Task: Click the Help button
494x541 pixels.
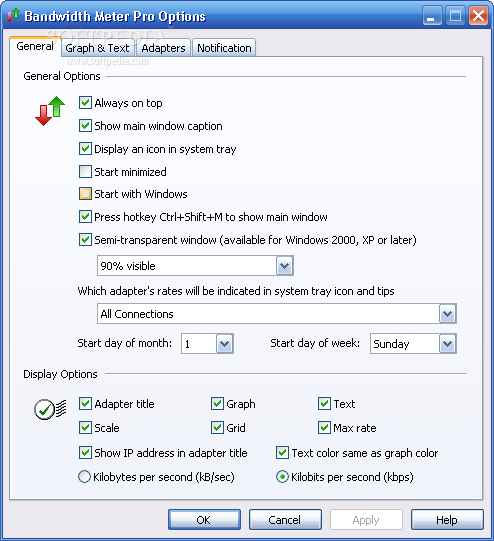Action: [x=447, y=520]
